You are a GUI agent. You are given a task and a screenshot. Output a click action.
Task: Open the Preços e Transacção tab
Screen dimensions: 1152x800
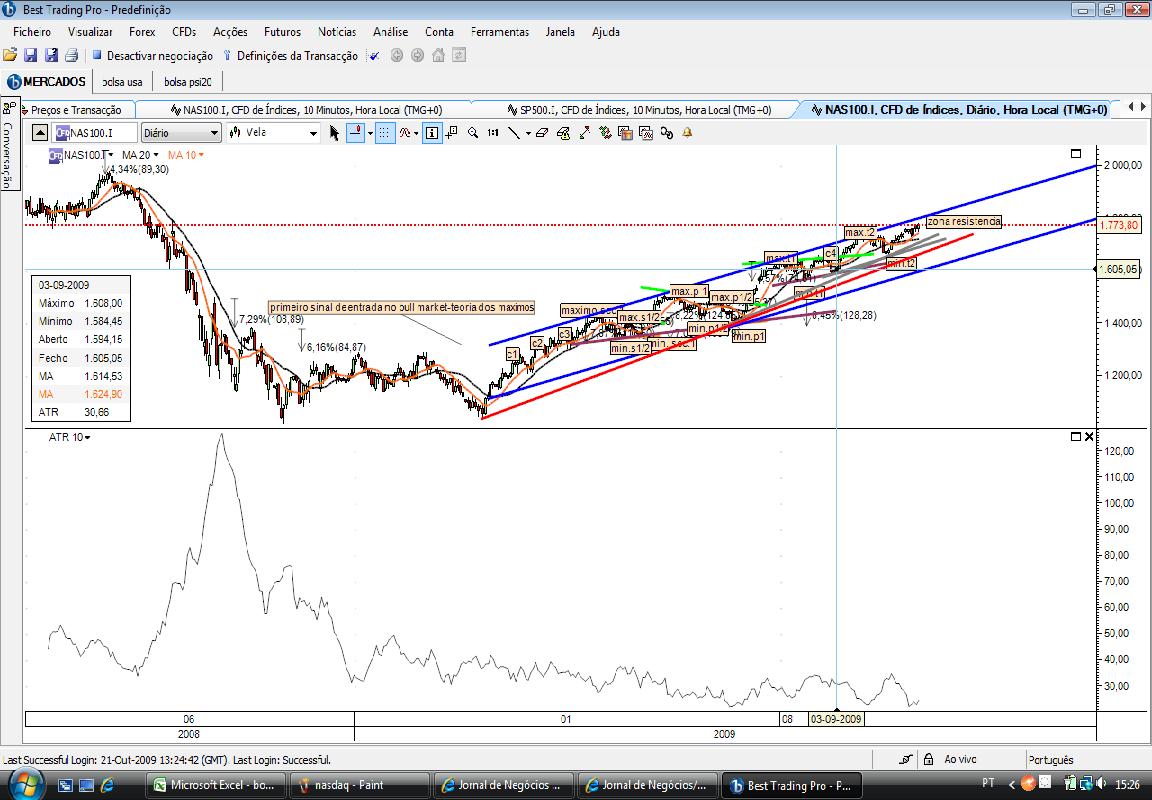[76, 109]
